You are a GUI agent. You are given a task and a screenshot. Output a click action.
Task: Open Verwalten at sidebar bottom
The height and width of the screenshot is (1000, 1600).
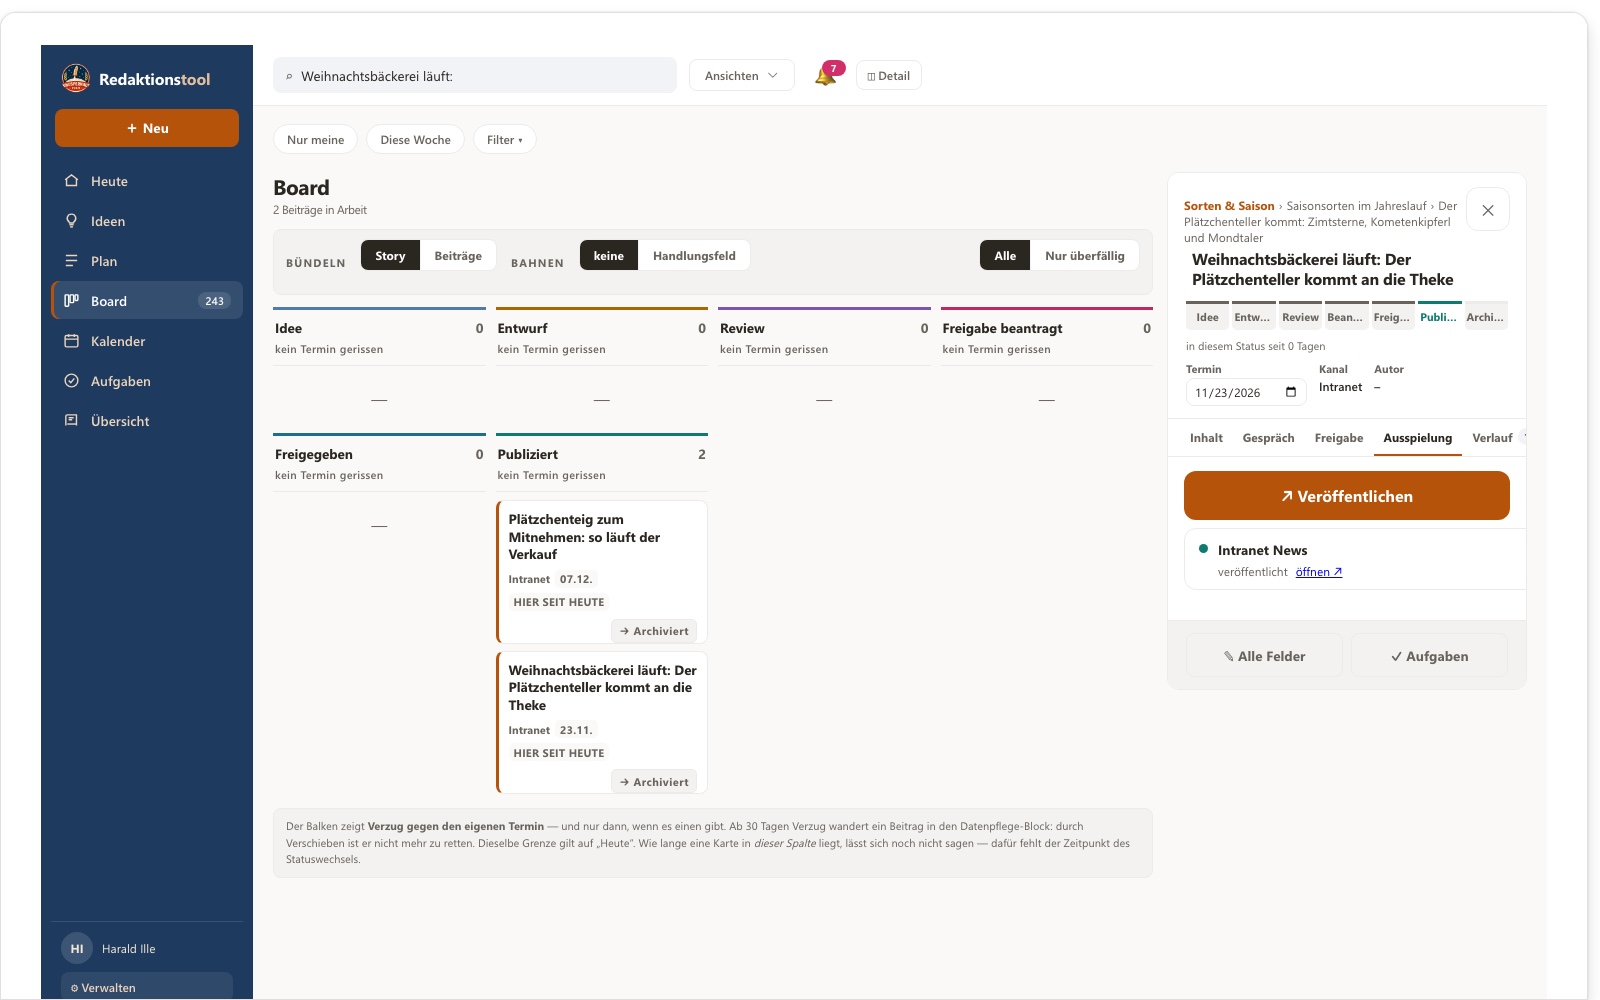(147, 987)
